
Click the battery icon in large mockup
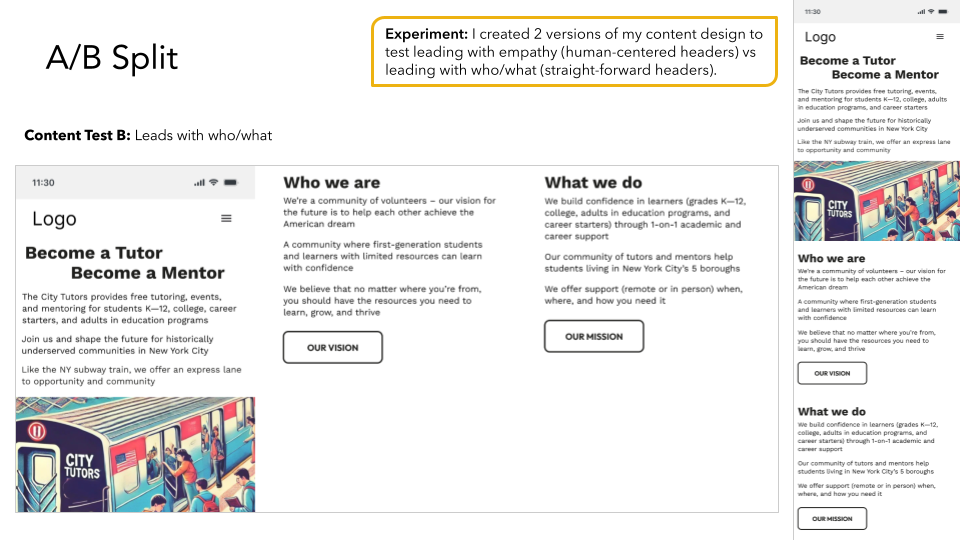(x=230, y=182)
